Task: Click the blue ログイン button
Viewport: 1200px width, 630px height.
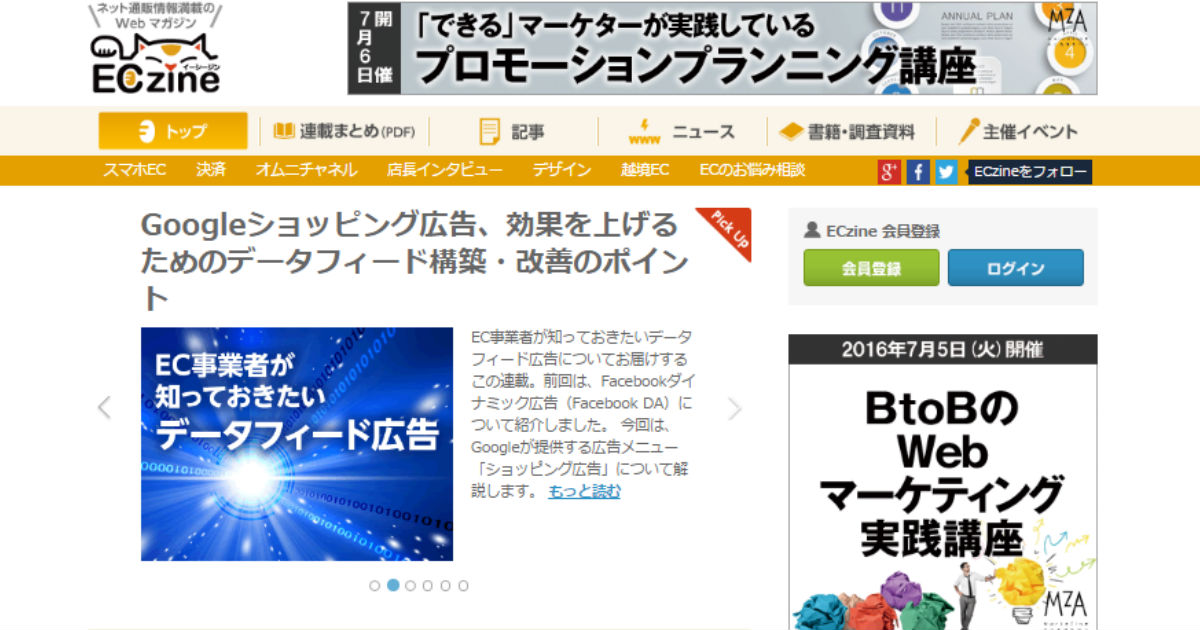Action: (1015, 268)
